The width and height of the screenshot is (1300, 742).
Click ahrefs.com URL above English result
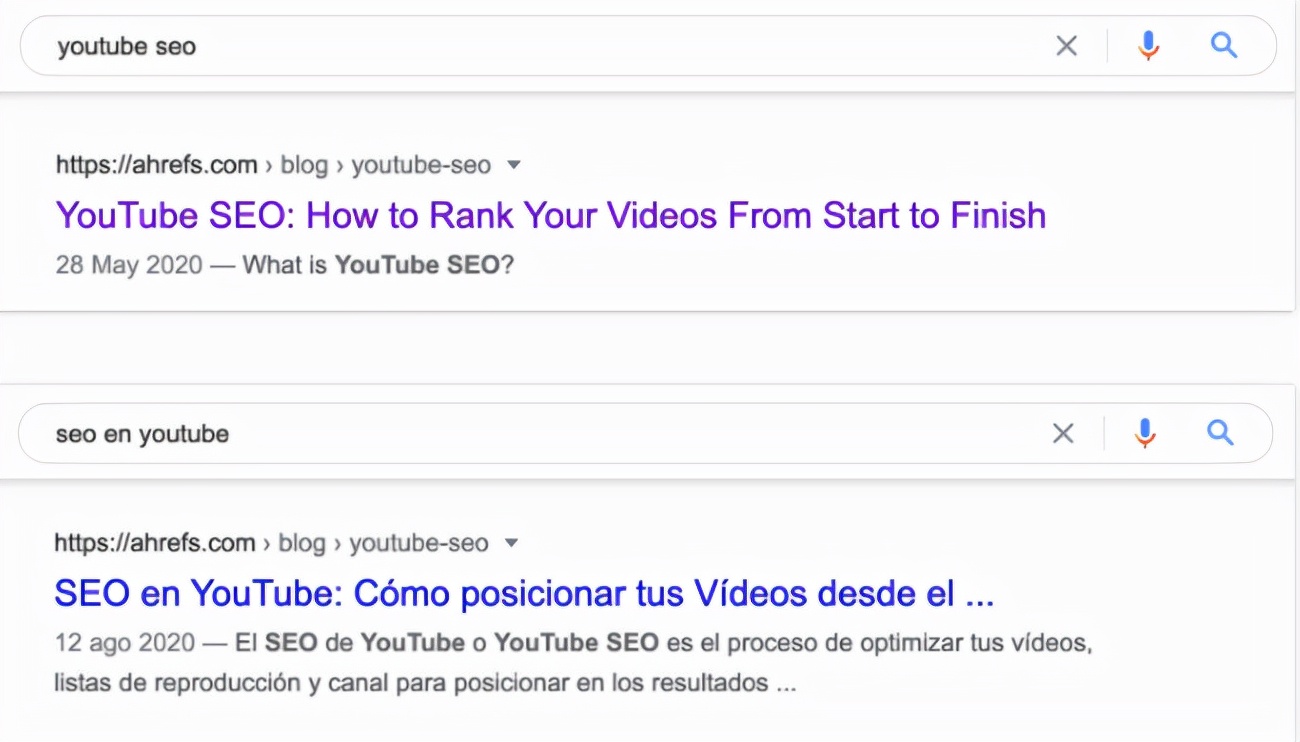tap(273, 165)
